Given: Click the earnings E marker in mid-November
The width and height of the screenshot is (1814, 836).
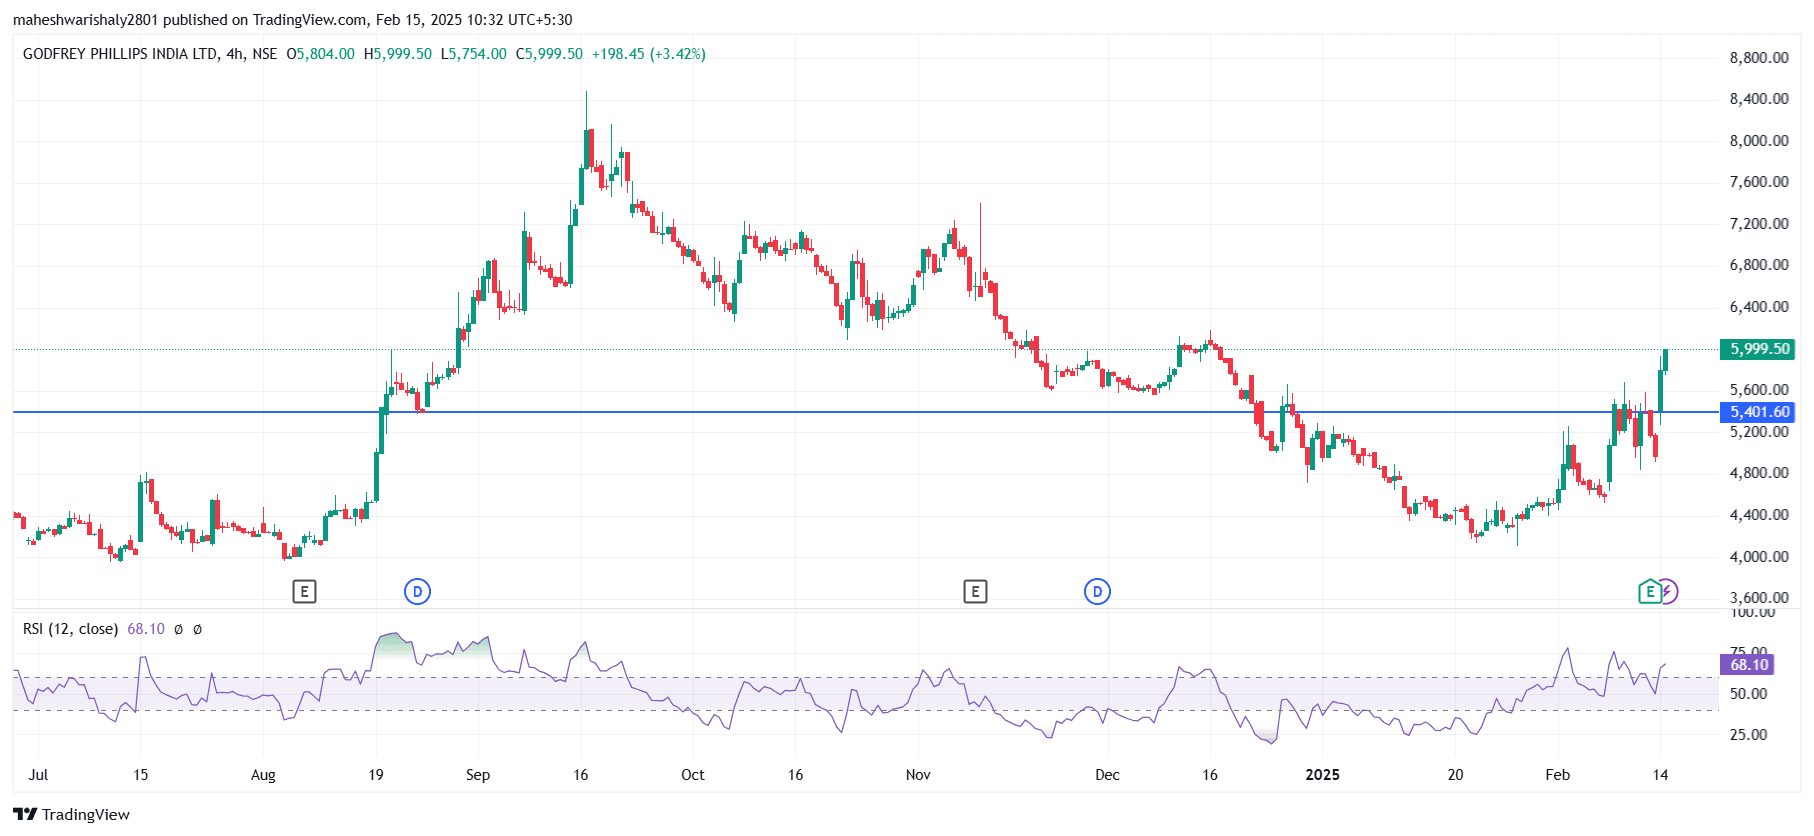Looking at the screenshot, I should (x=975, y=592).
